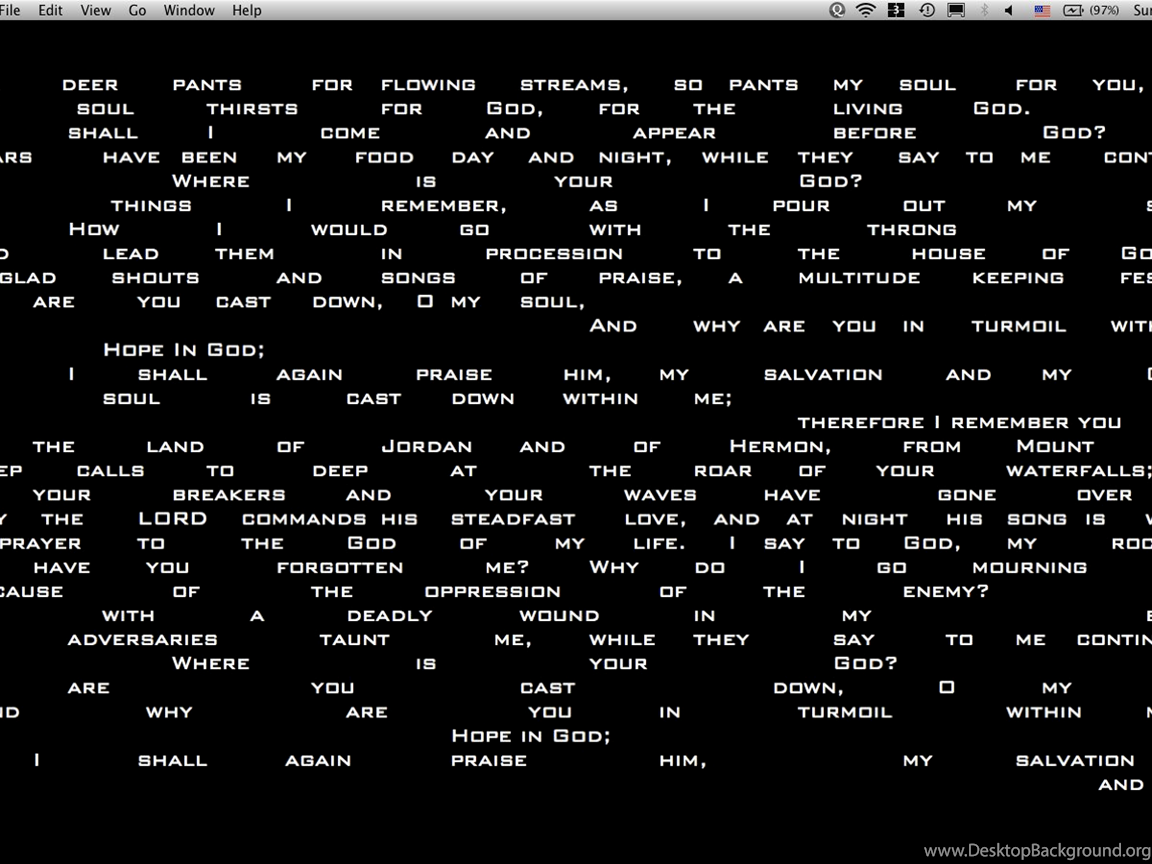Open the Bluetooth status menu
The image size is (1152, 864).
pyautogui.click(x=983, y=10)
